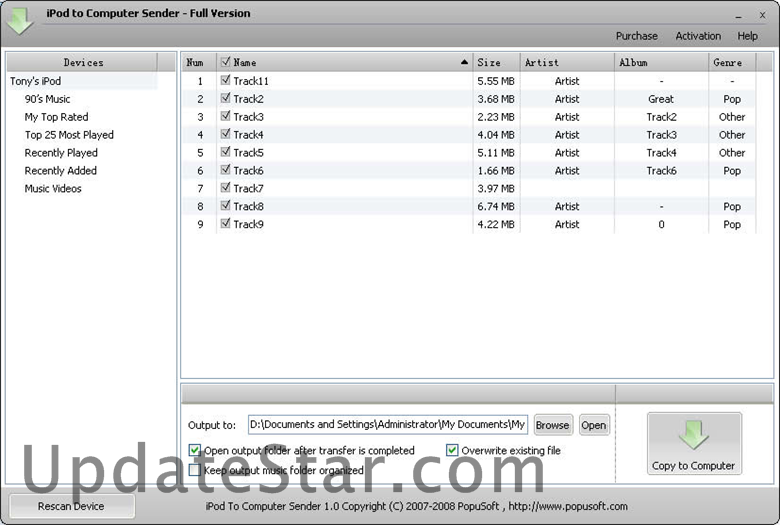Select Recently Played playlist
The image size is (780, 525).
point(61,153)
